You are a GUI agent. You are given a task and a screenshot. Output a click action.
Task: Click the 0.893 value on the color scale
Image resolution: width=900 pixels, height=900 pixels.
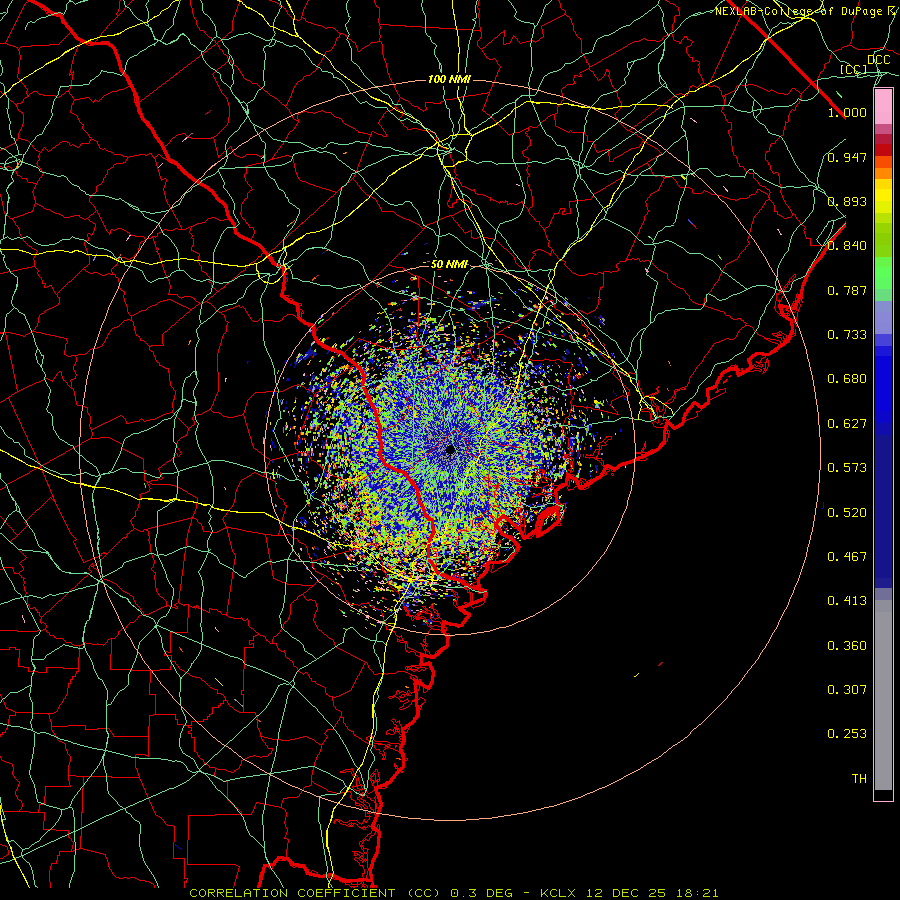pos(847,201)
